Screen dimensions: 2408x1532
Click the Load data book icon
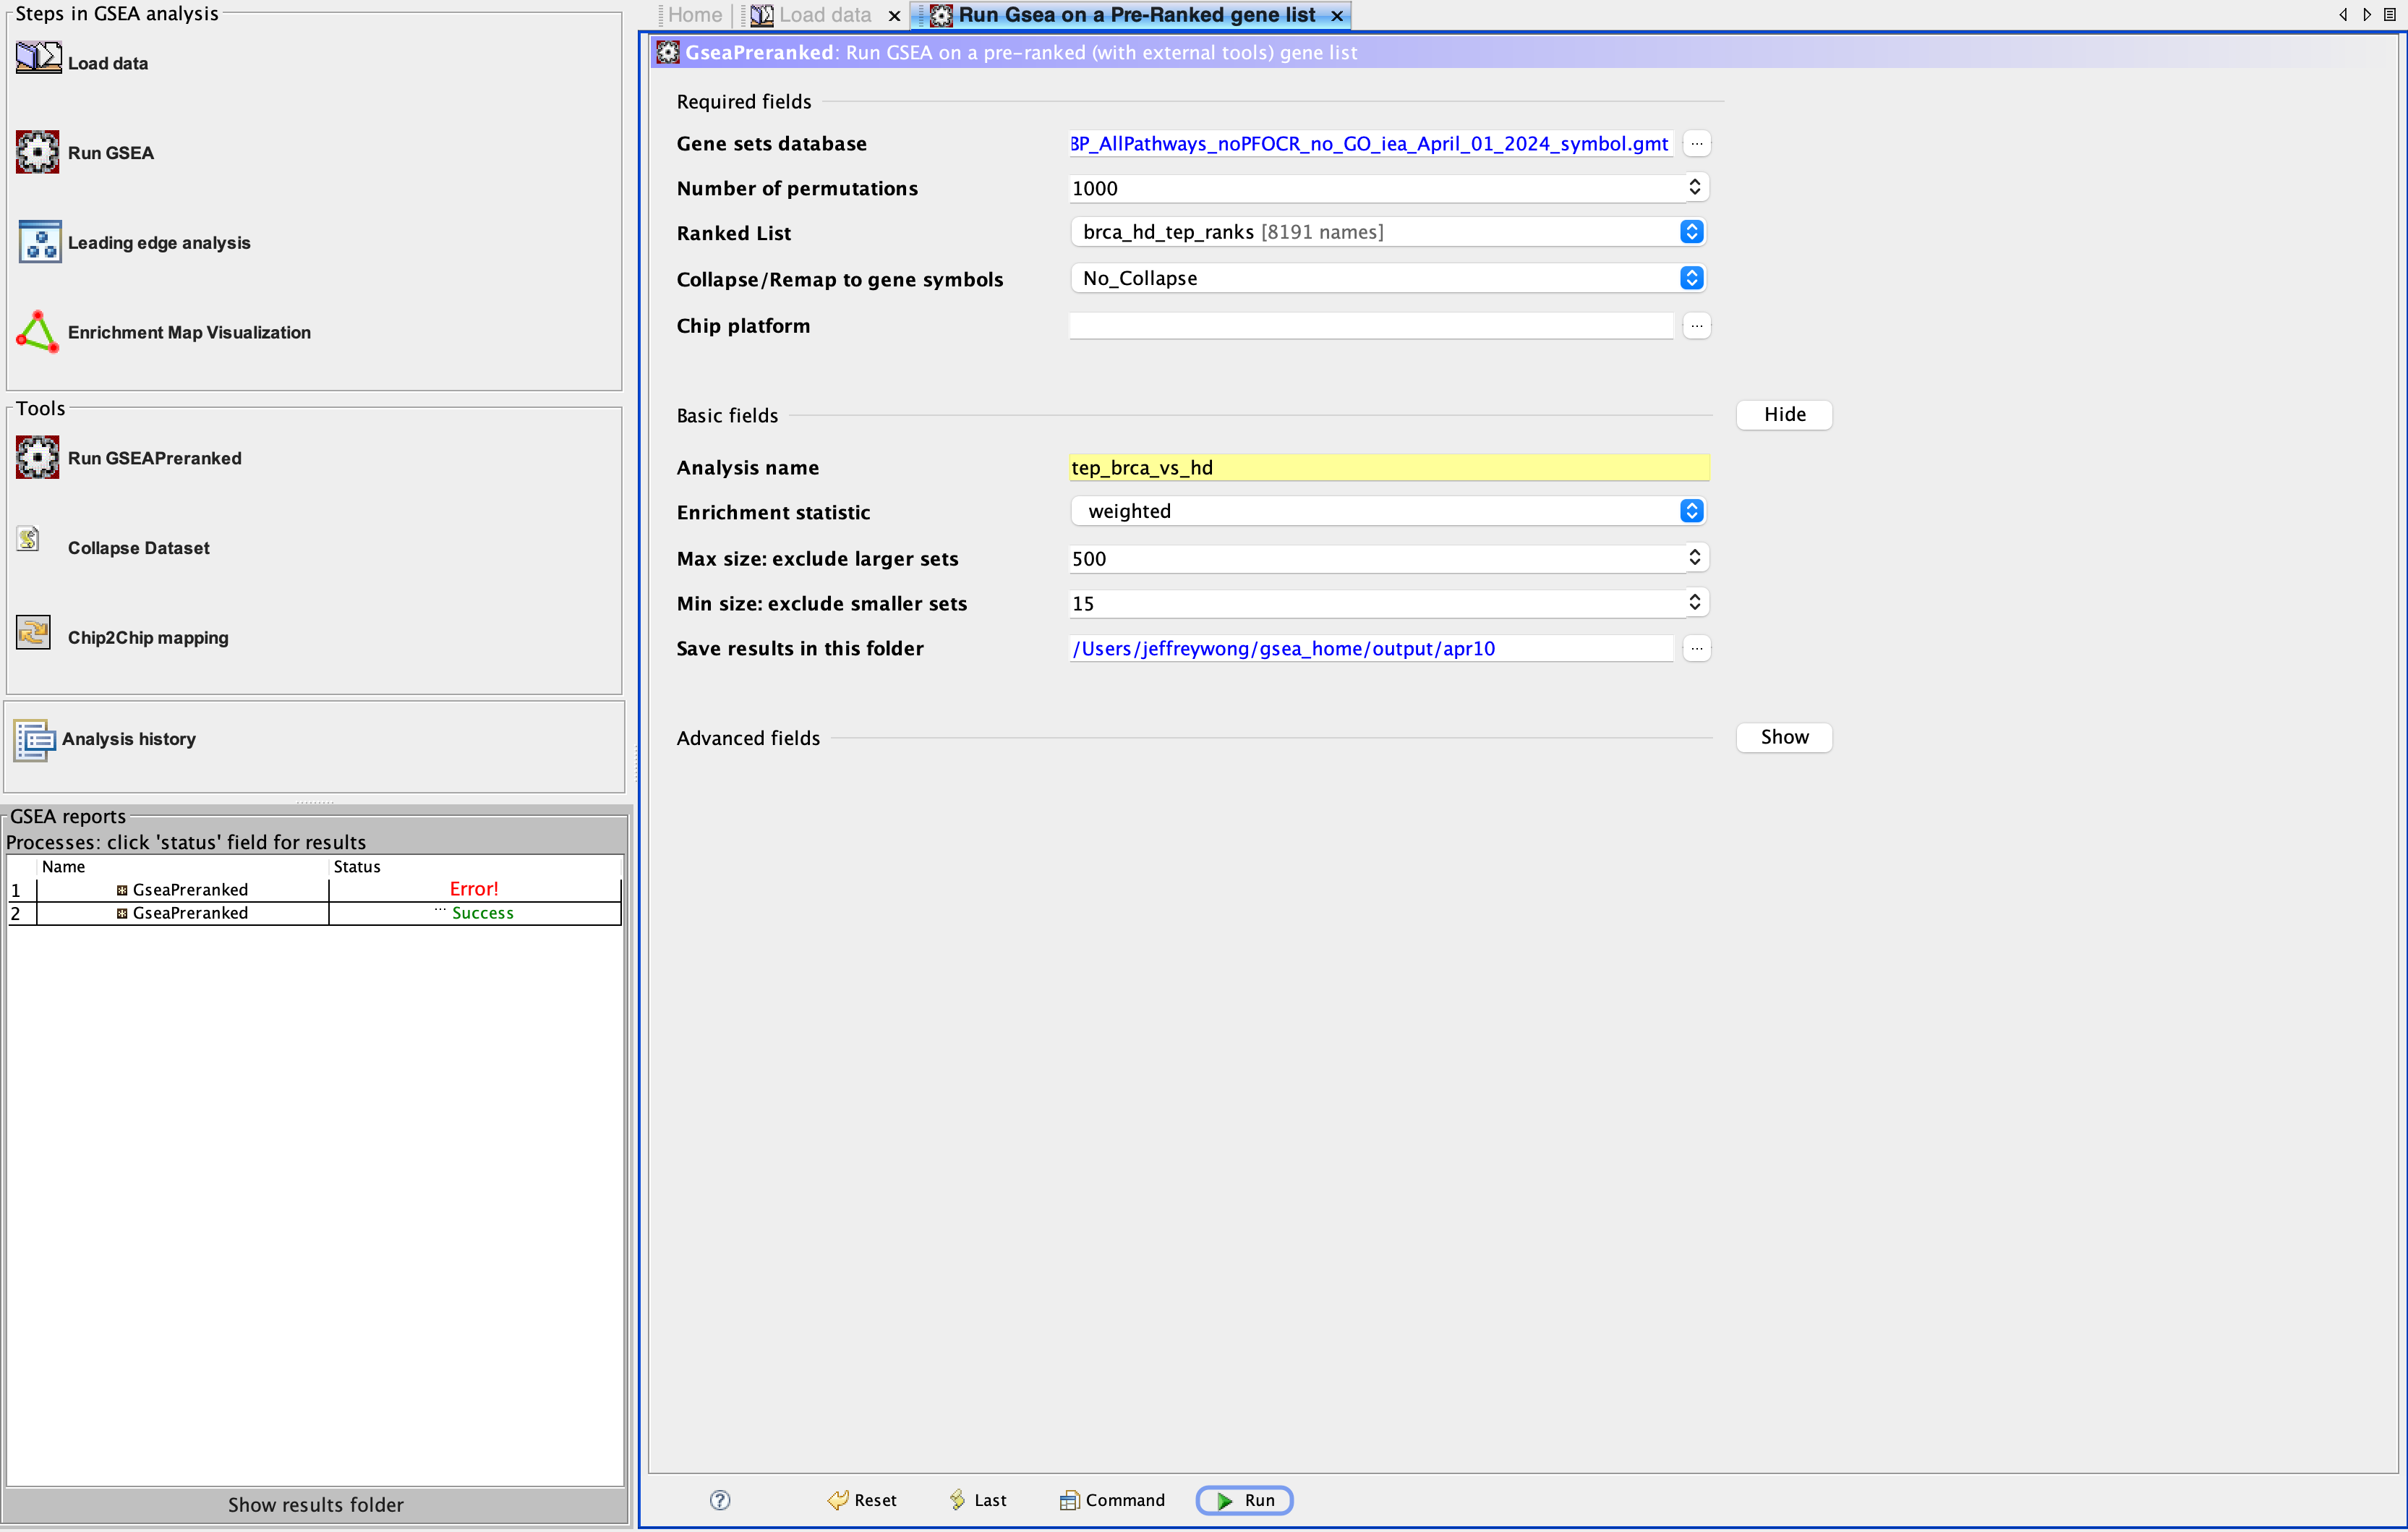(38, 58)
